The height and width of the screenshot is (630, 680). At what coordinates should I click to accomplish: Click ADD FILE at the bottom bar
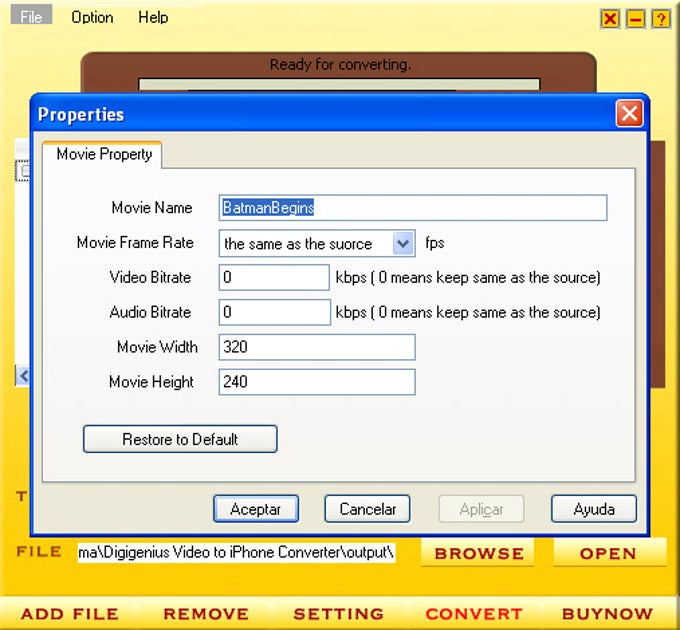(x=70, y=614)
